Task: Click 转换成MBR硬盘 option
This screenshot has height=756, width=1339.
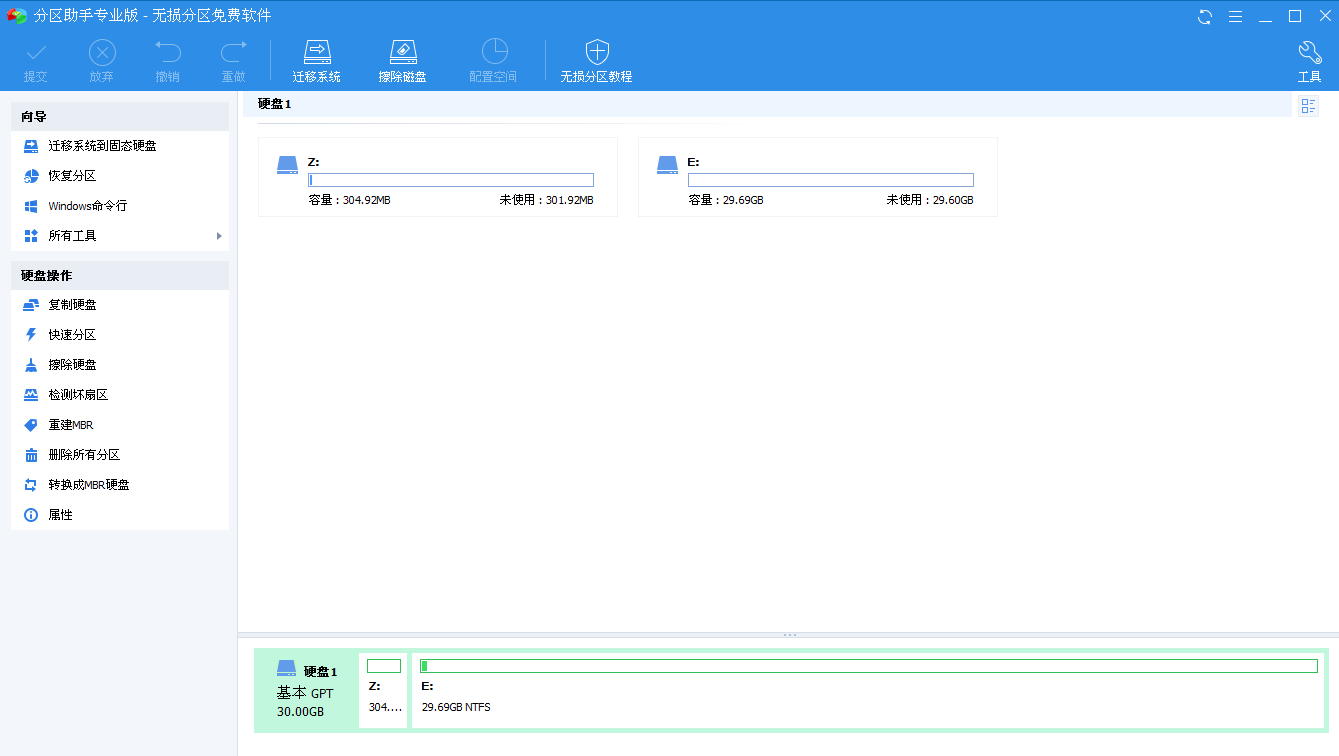Action: pos(89,485)
